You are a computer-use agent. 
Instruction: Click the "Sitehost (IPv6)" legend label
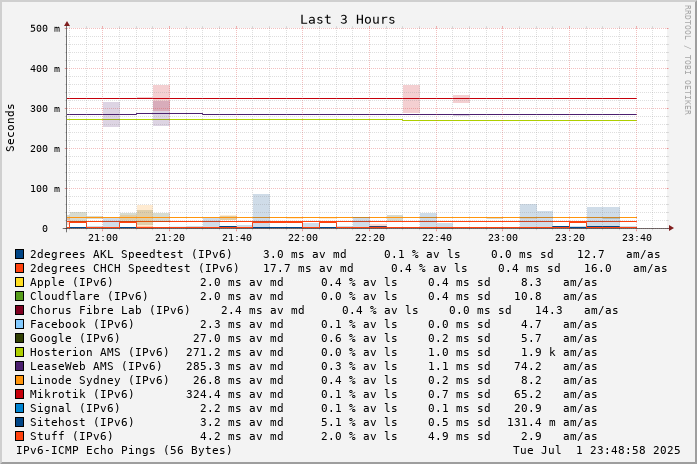(x=82, y=422)
